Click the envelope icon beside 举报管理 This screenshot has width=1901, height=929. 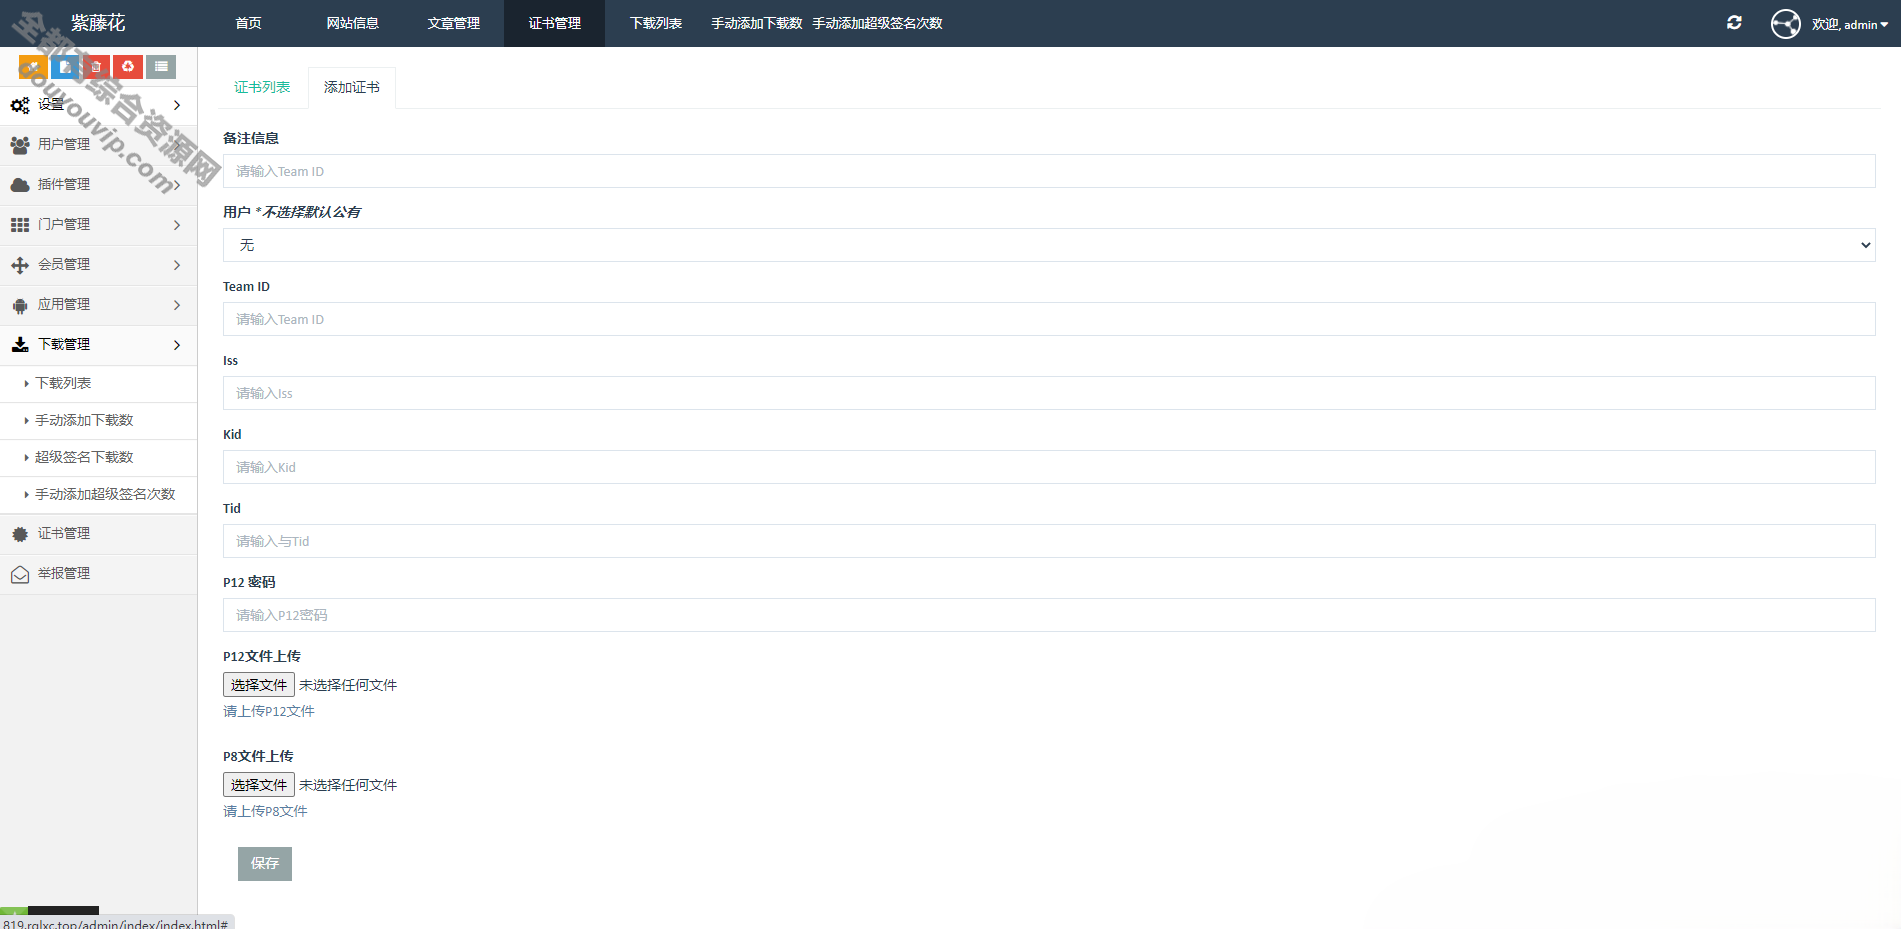tap(20, 574)
